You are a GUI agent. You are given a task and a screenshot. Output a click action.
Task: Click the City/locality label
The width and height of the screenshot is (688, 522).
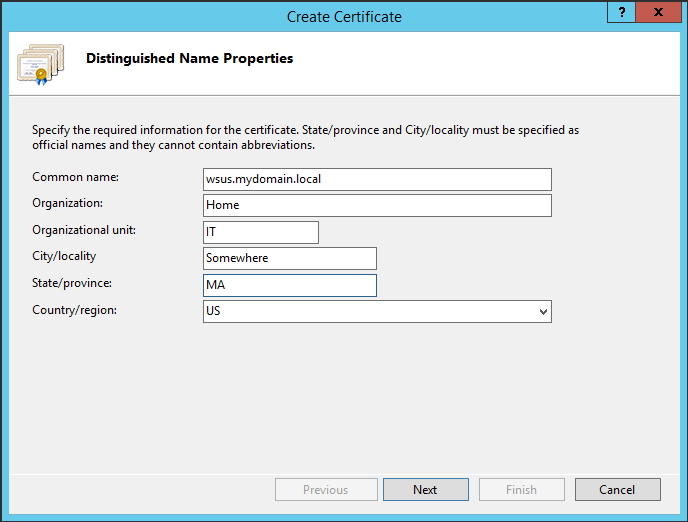coord(64,256)
